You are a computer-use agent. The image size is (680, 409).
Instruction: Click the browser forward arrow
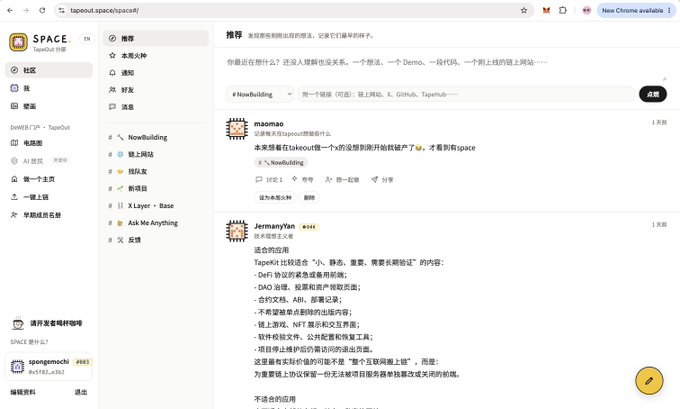coord(26,10)
